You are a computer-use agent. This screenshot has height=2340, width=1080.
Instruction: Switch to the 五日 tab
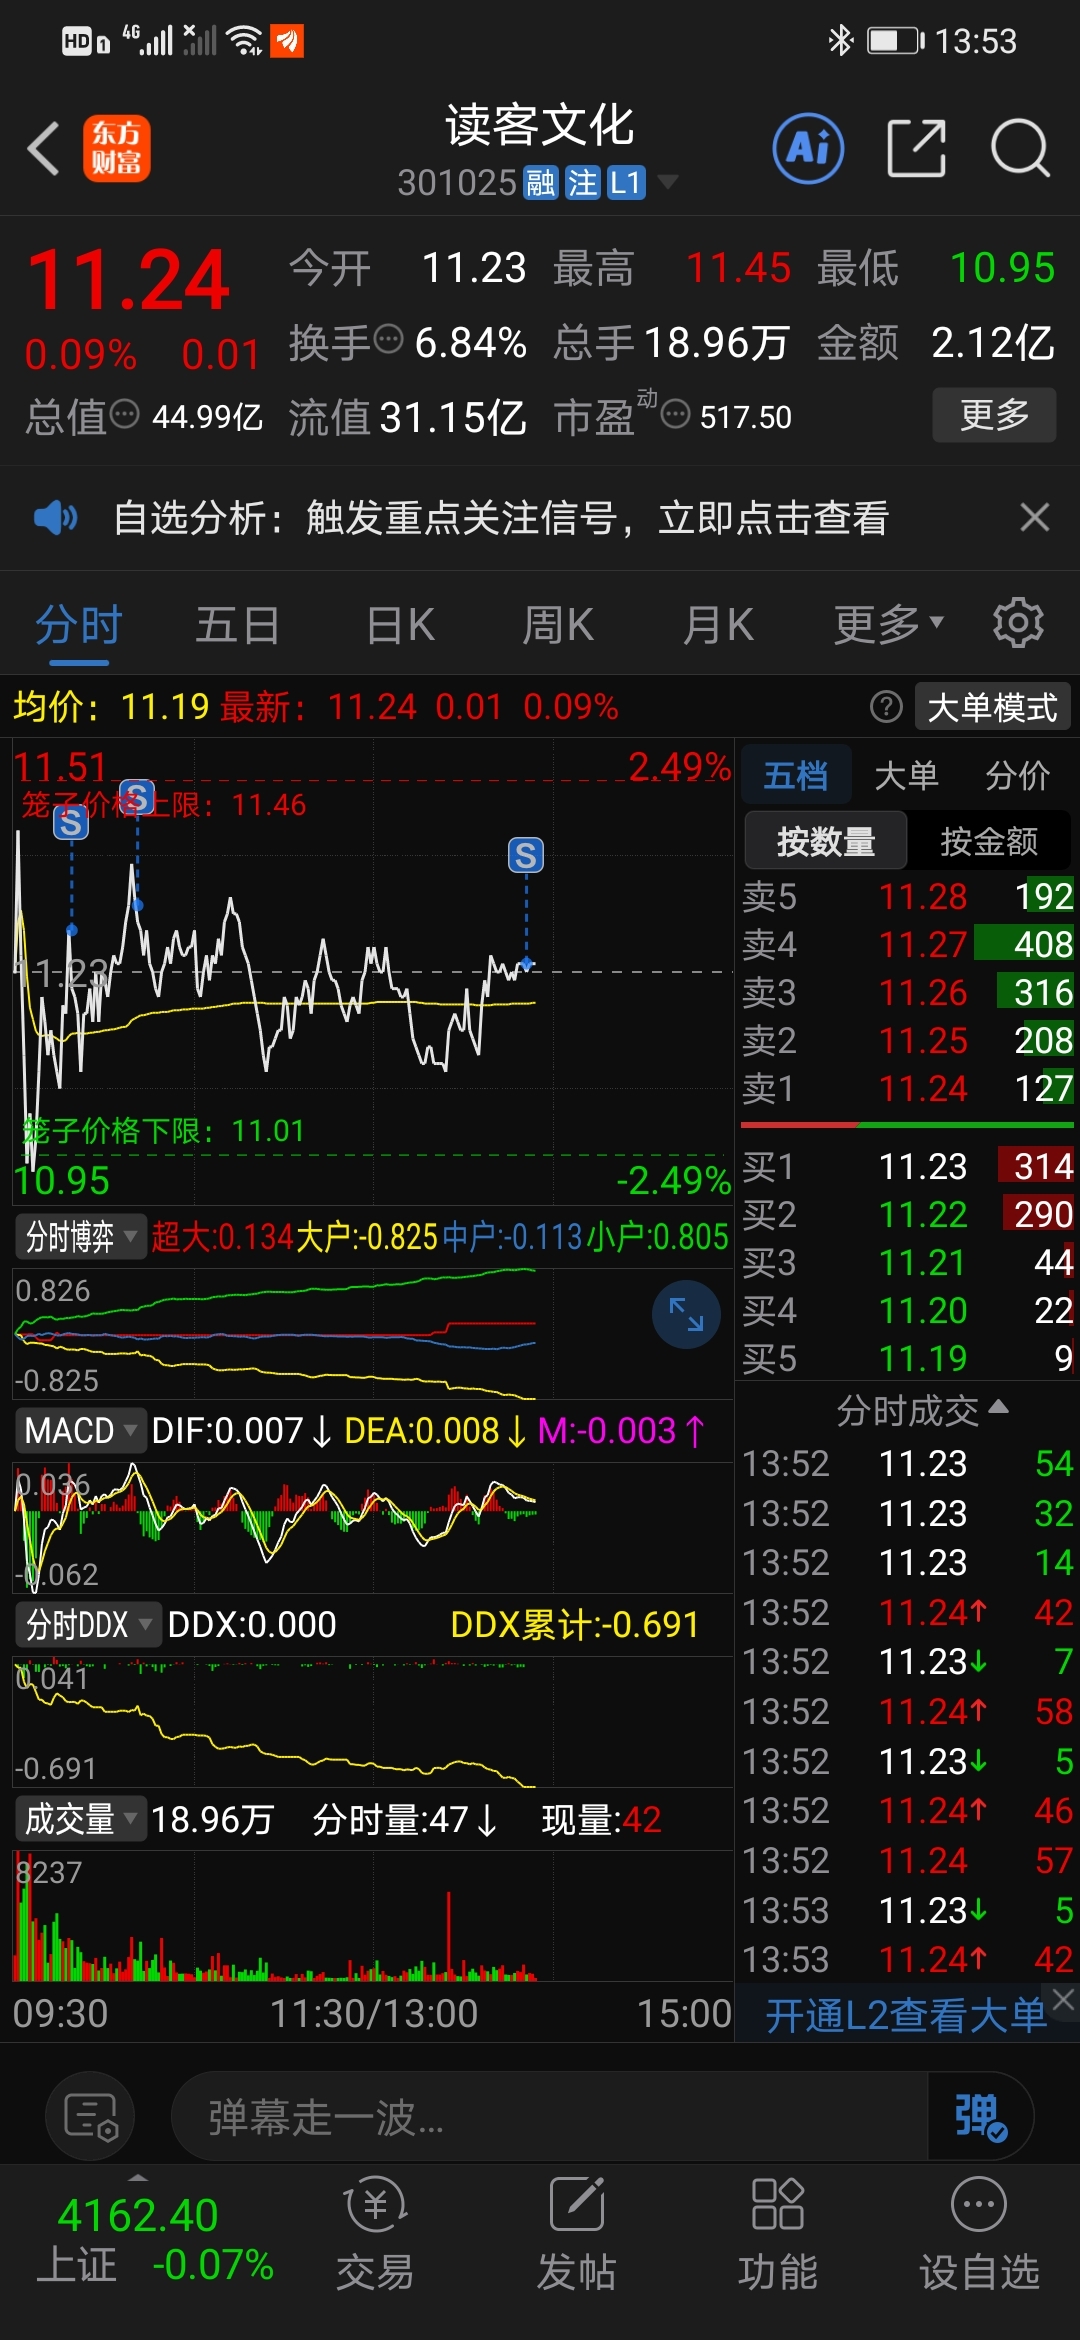(237, 626)
